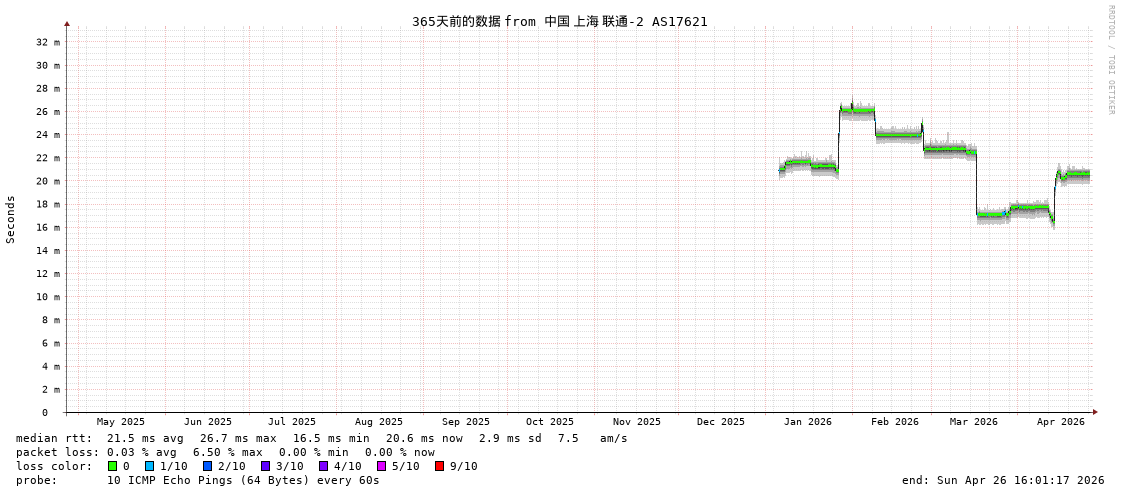This screenshot has height=494, width=1121.
Task: Click the Apr 2026 x-axis label
Action: pyautogui.click(x=1060, y=422)
